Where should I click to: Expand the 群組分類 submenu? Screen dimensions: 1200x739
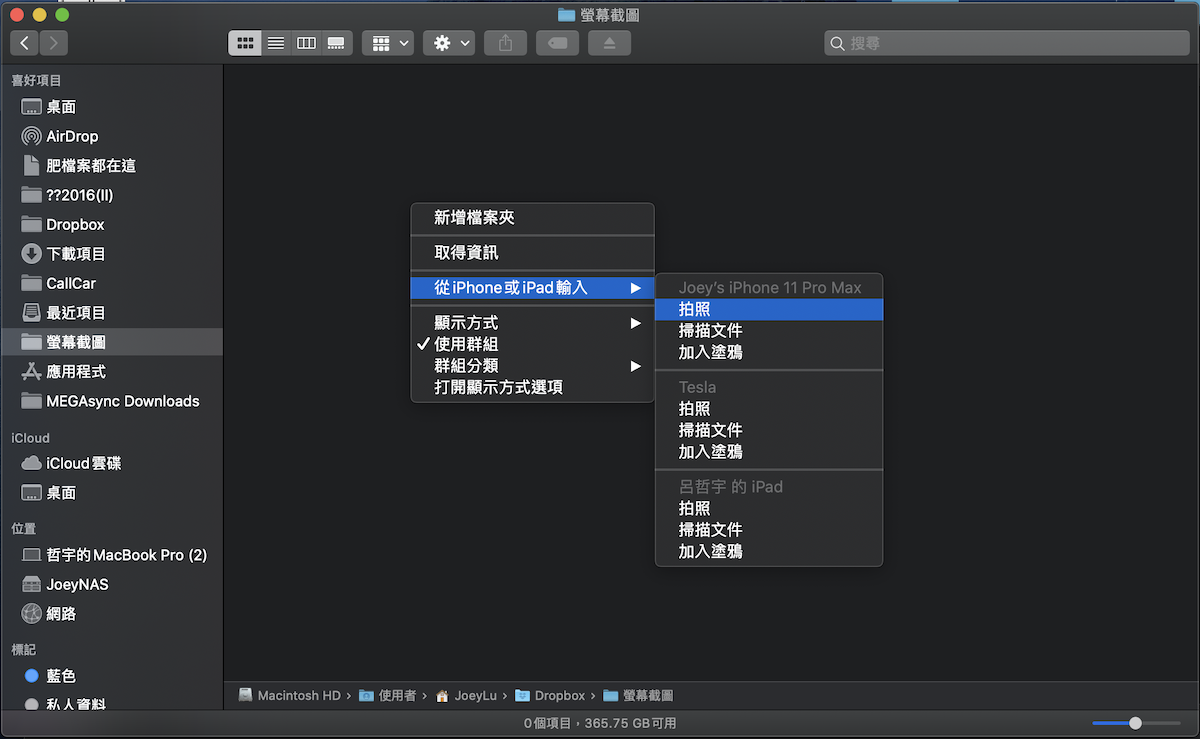tap(532, 366)
